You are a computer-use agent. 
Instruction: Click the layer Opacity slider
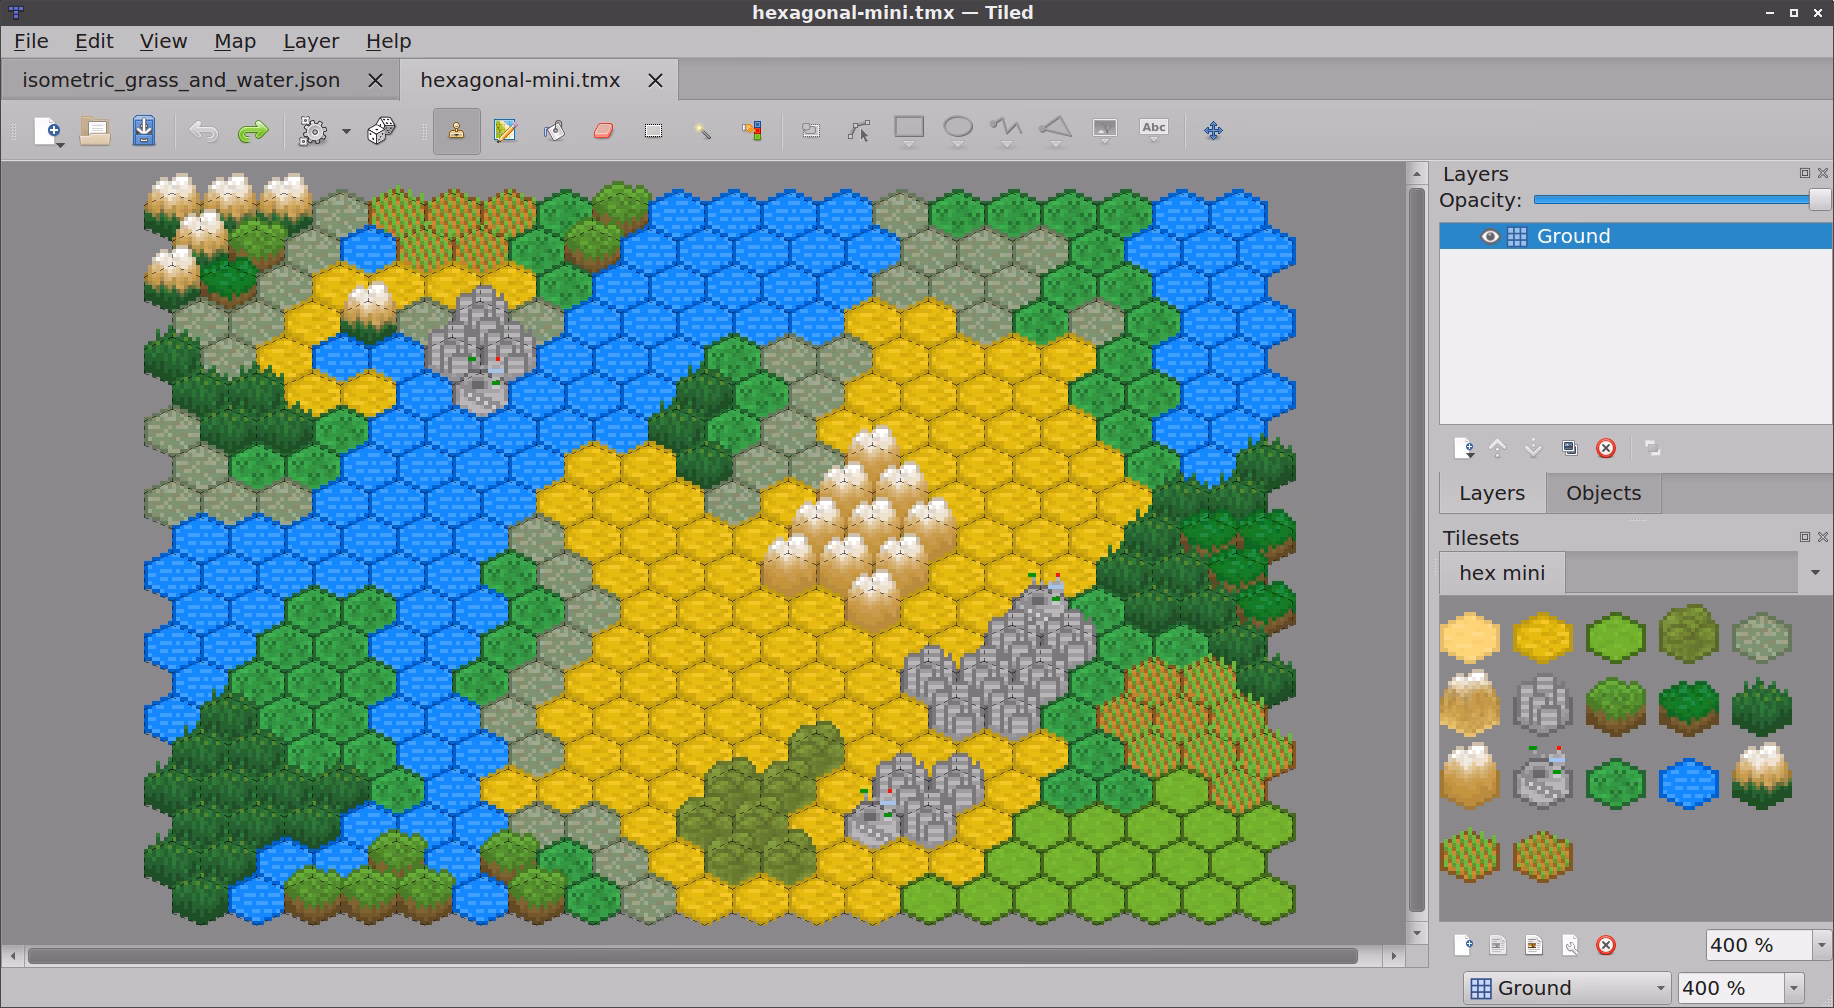pyautogui.click(x=1682, y=200)
